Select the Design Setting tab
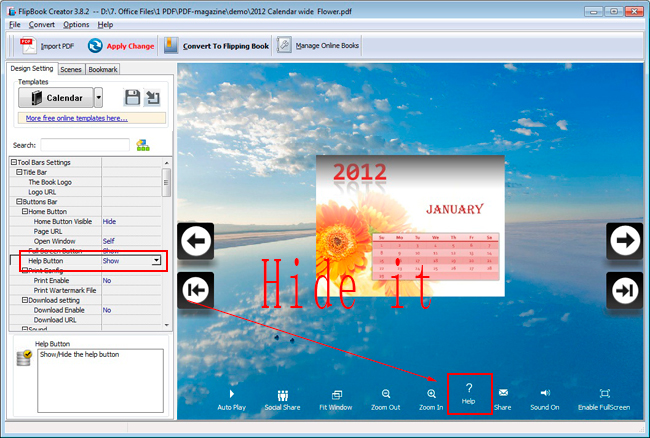Image resolution: width=650 pixels, height=438 pixels. click(x=32, y=68)
